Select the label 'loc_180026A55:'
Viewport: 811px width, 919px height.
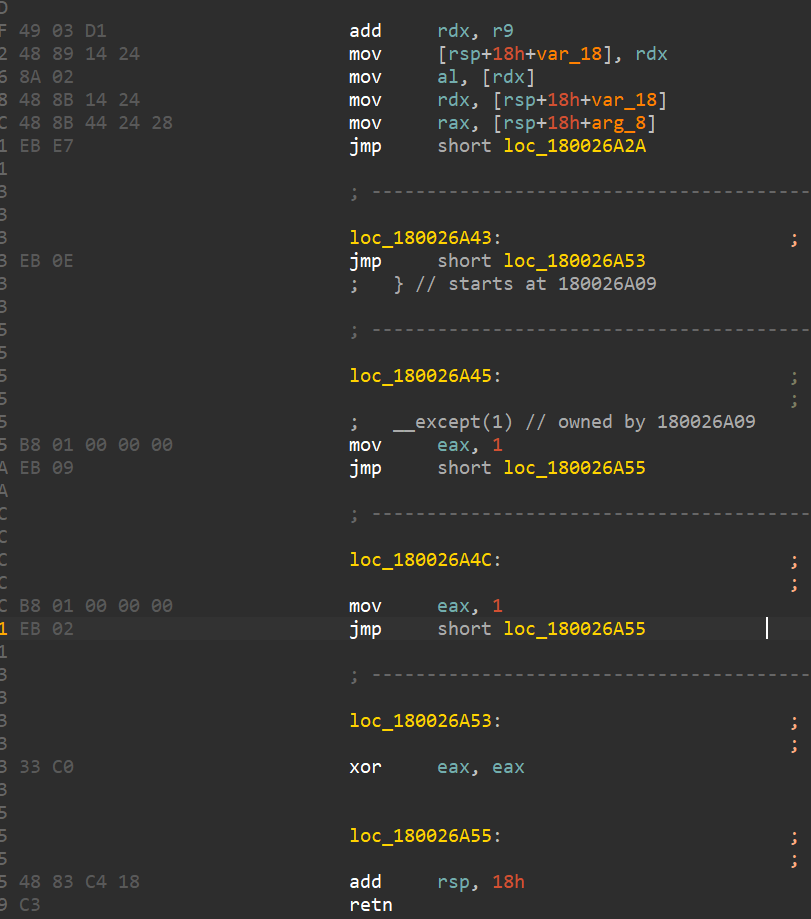(x=425, y=836)
